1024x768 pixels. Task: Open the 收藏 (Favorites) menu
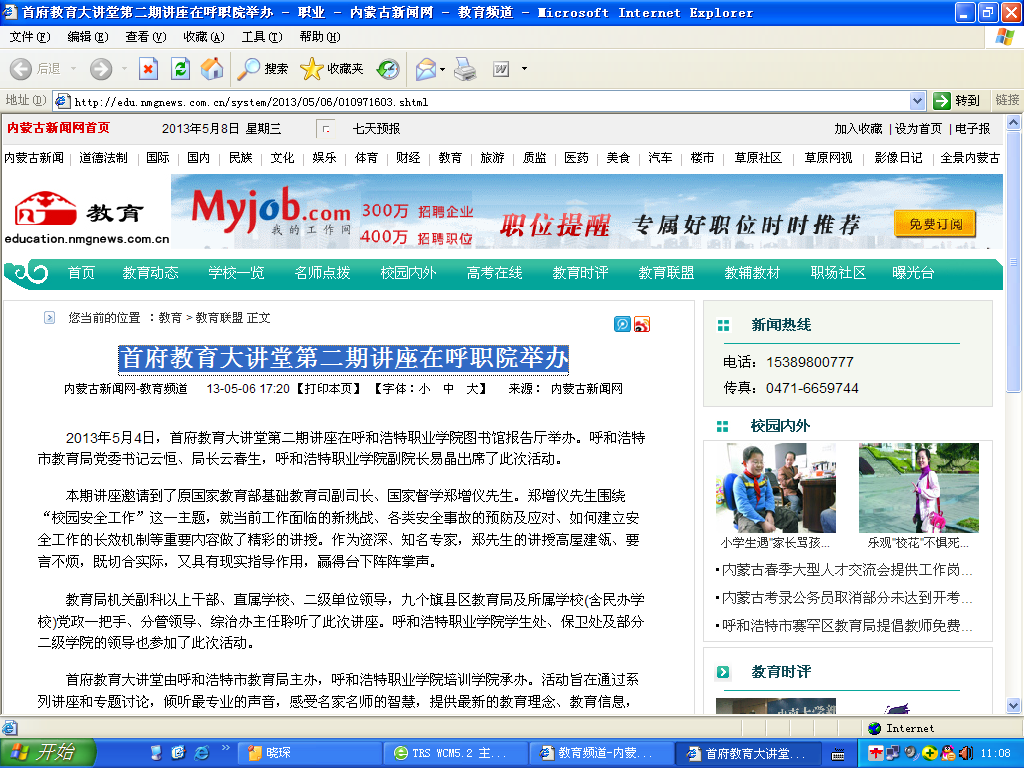(202, 37)
